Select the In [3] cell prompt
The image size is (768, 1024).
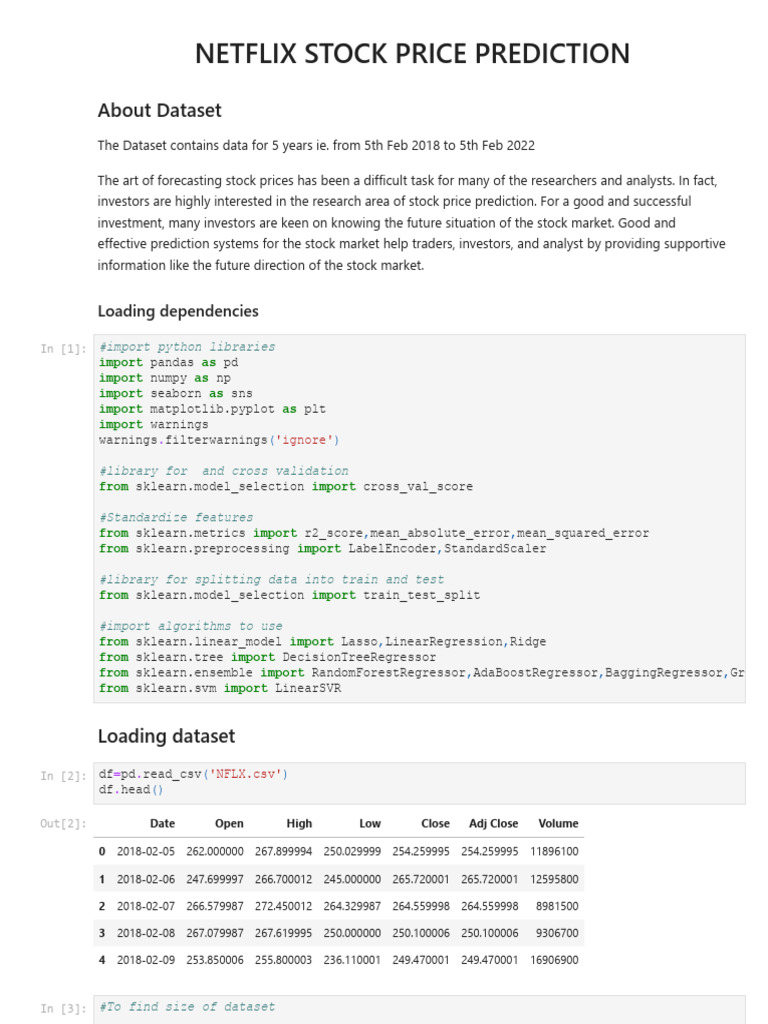[63, 1009]
